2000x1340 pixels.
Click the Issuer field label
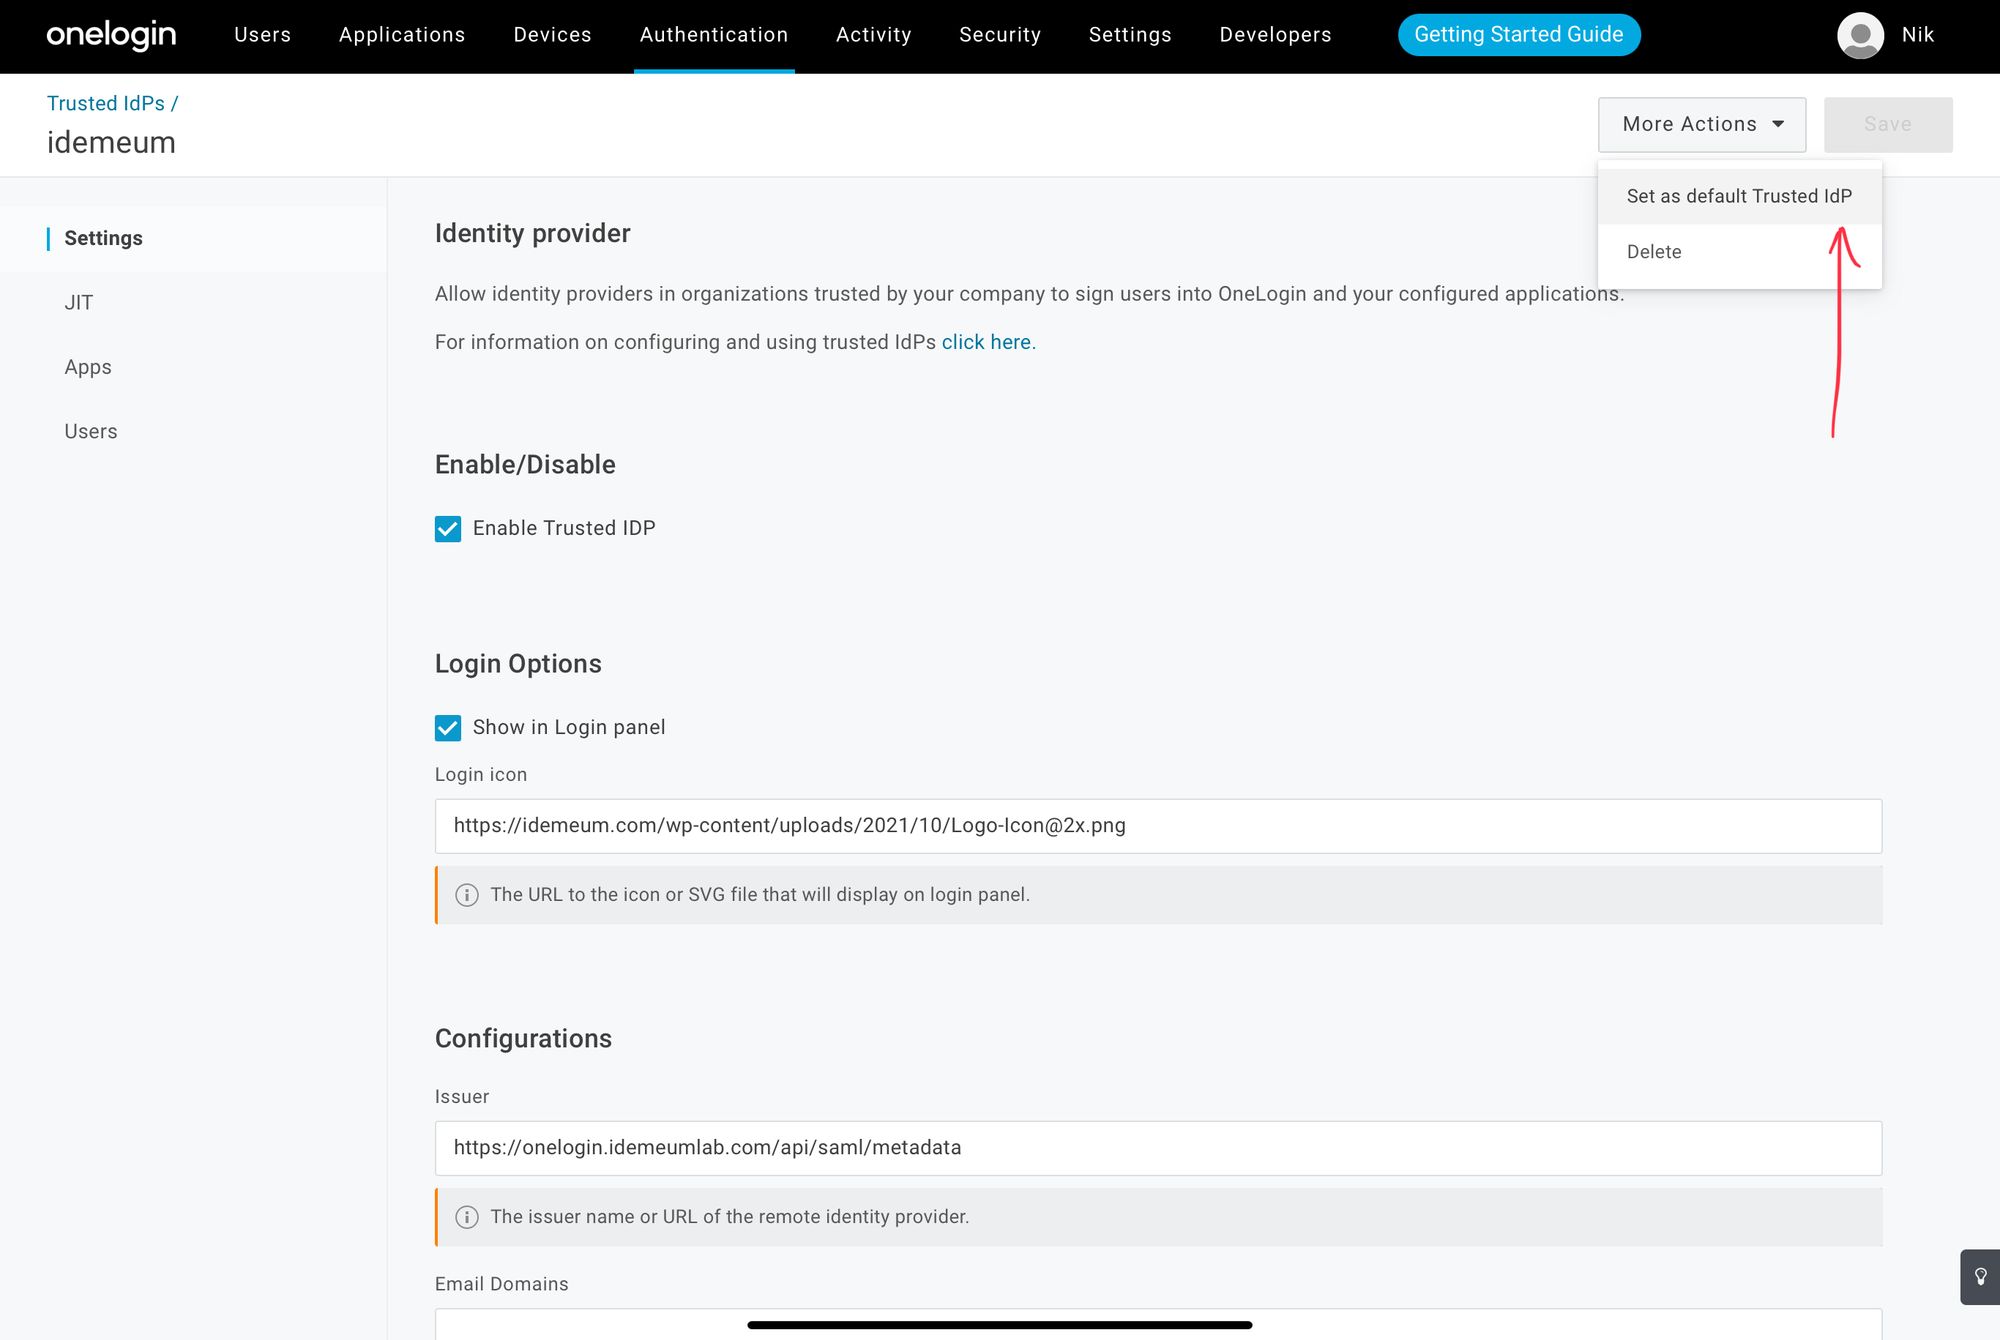coord(462,1097)
